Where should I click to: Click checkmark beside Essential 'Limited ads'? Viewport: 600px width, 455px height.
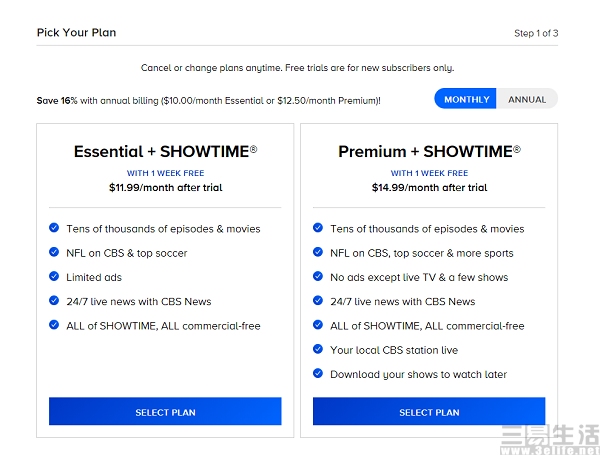click(54, 276)
